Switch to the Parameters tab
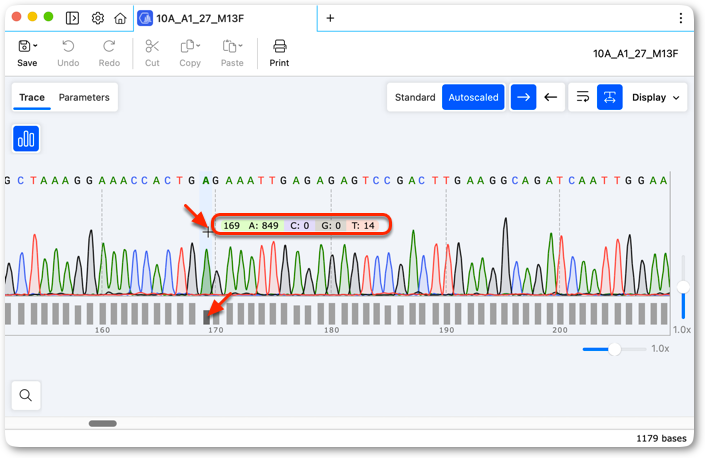Viewport: 714px width, 458px height. pos(84,97)
